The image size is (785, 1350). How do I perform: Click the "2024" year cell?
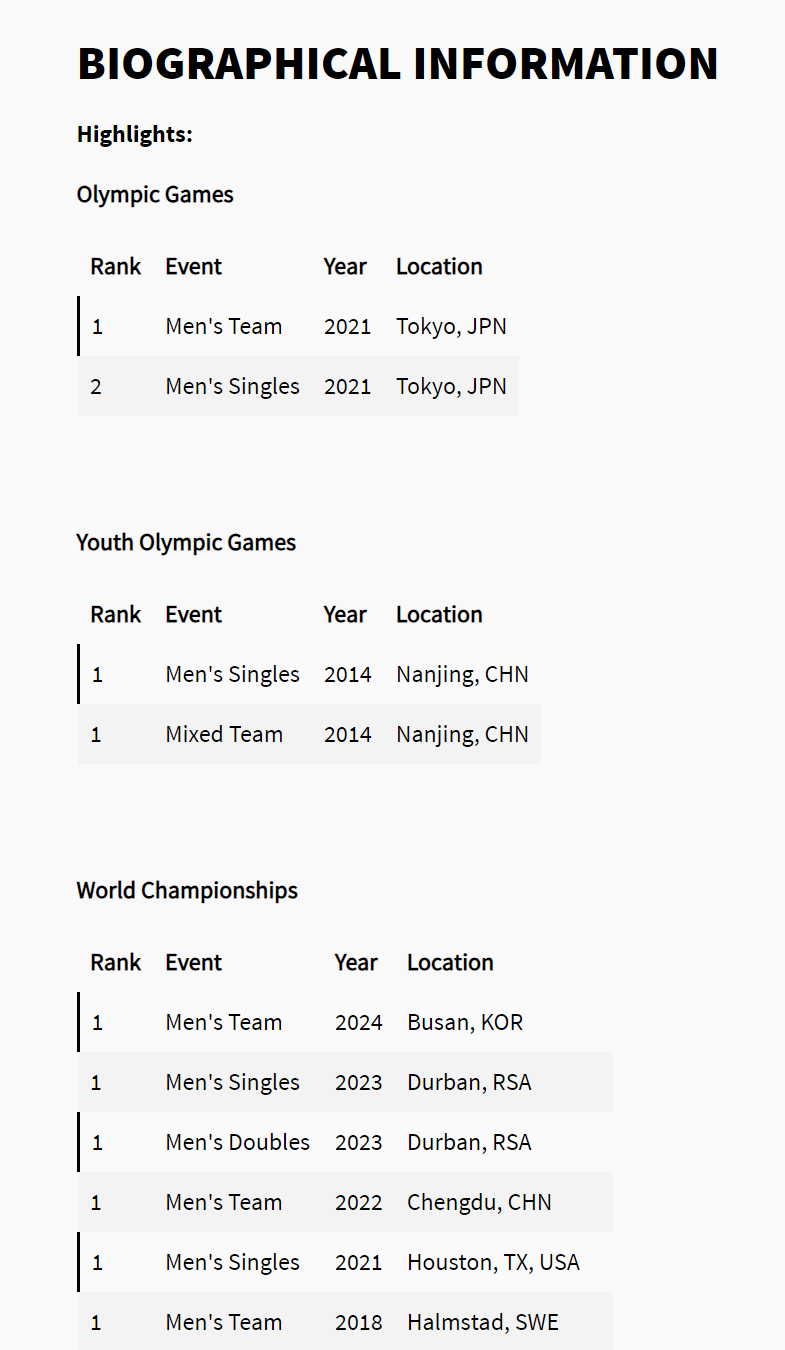[x=359, y=1022]
